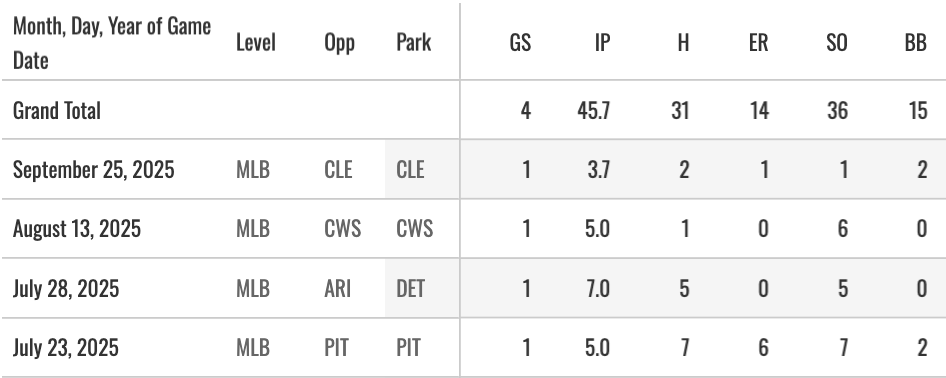Select the CWS park cell

[414, 229]
